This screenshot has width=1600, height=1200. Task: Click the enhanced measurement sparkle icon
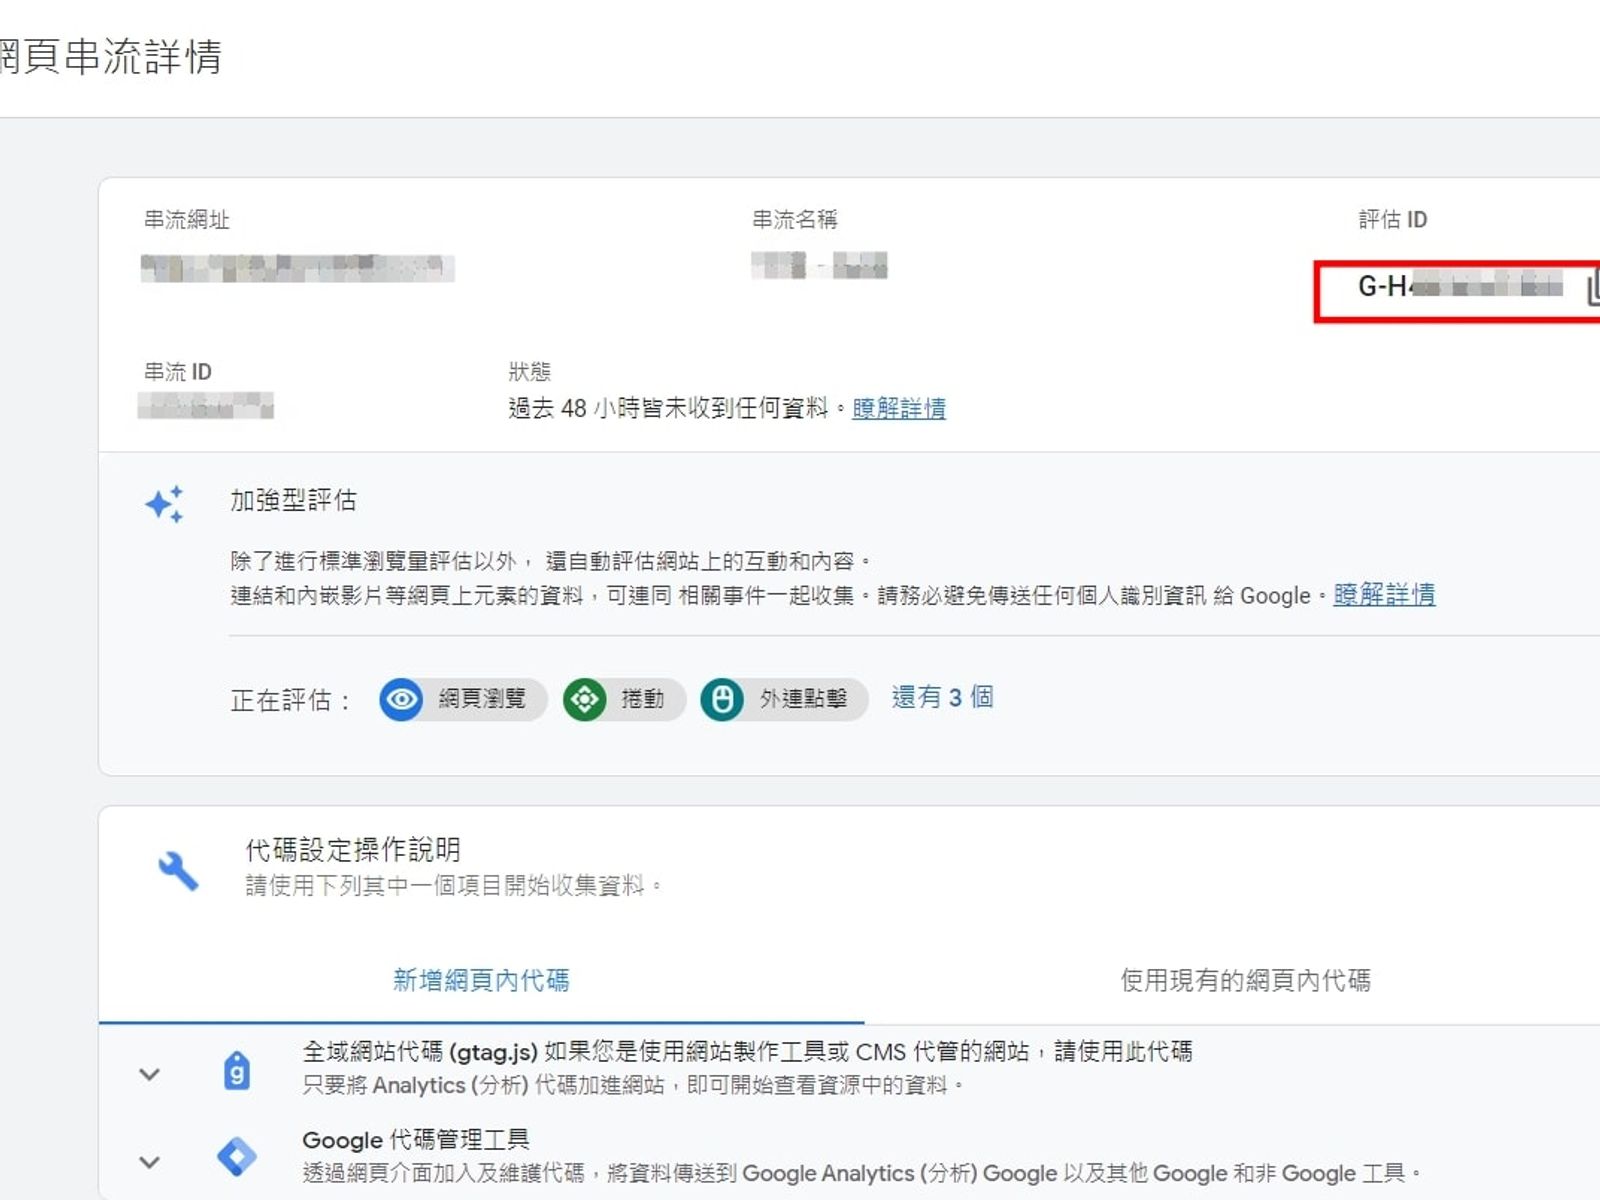click(x=165, y=504)
